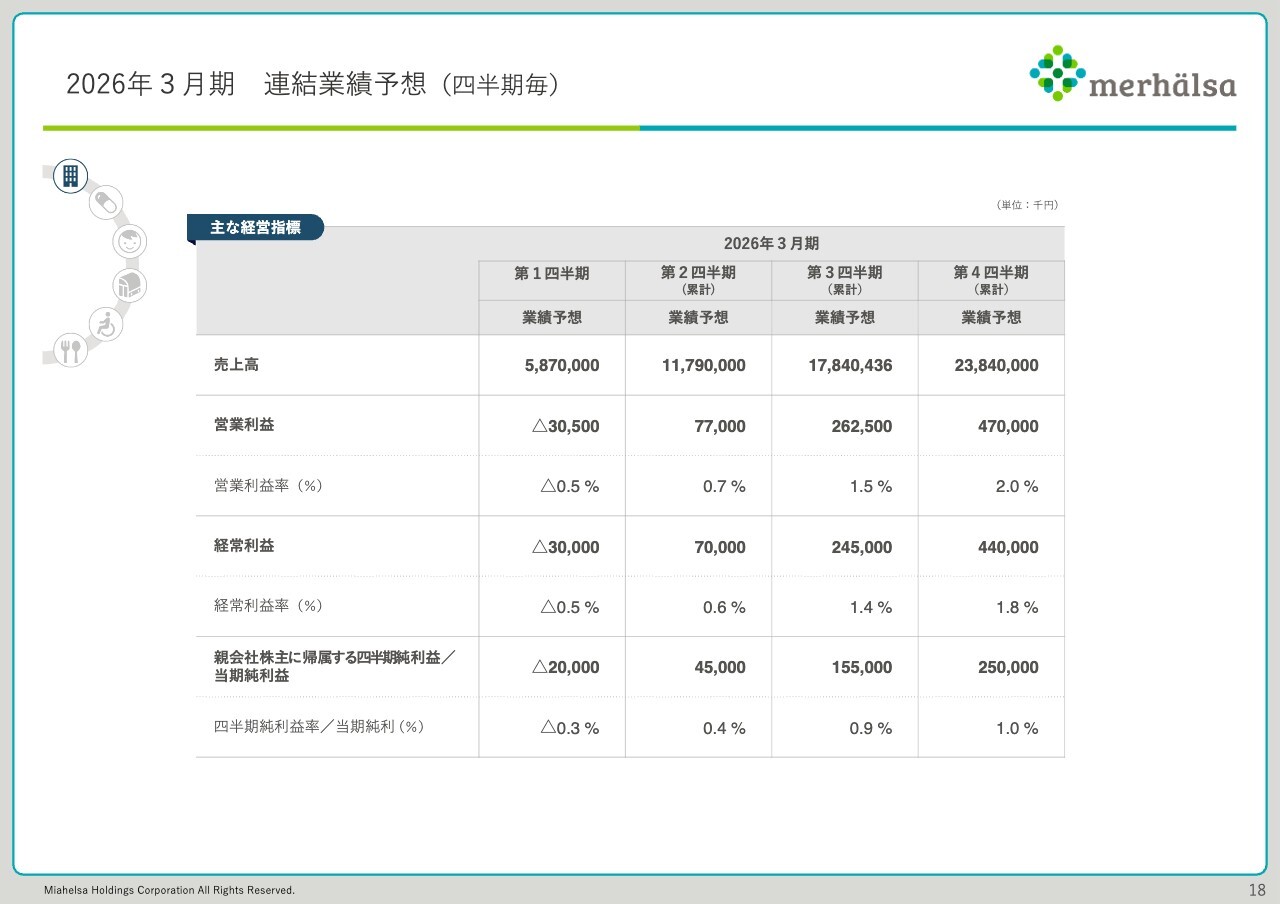Image resolution: width=1280 pixels, height=904 pixels.
Task: Click the 0.7 % operating margin cell
Action: tap(724, 487)
